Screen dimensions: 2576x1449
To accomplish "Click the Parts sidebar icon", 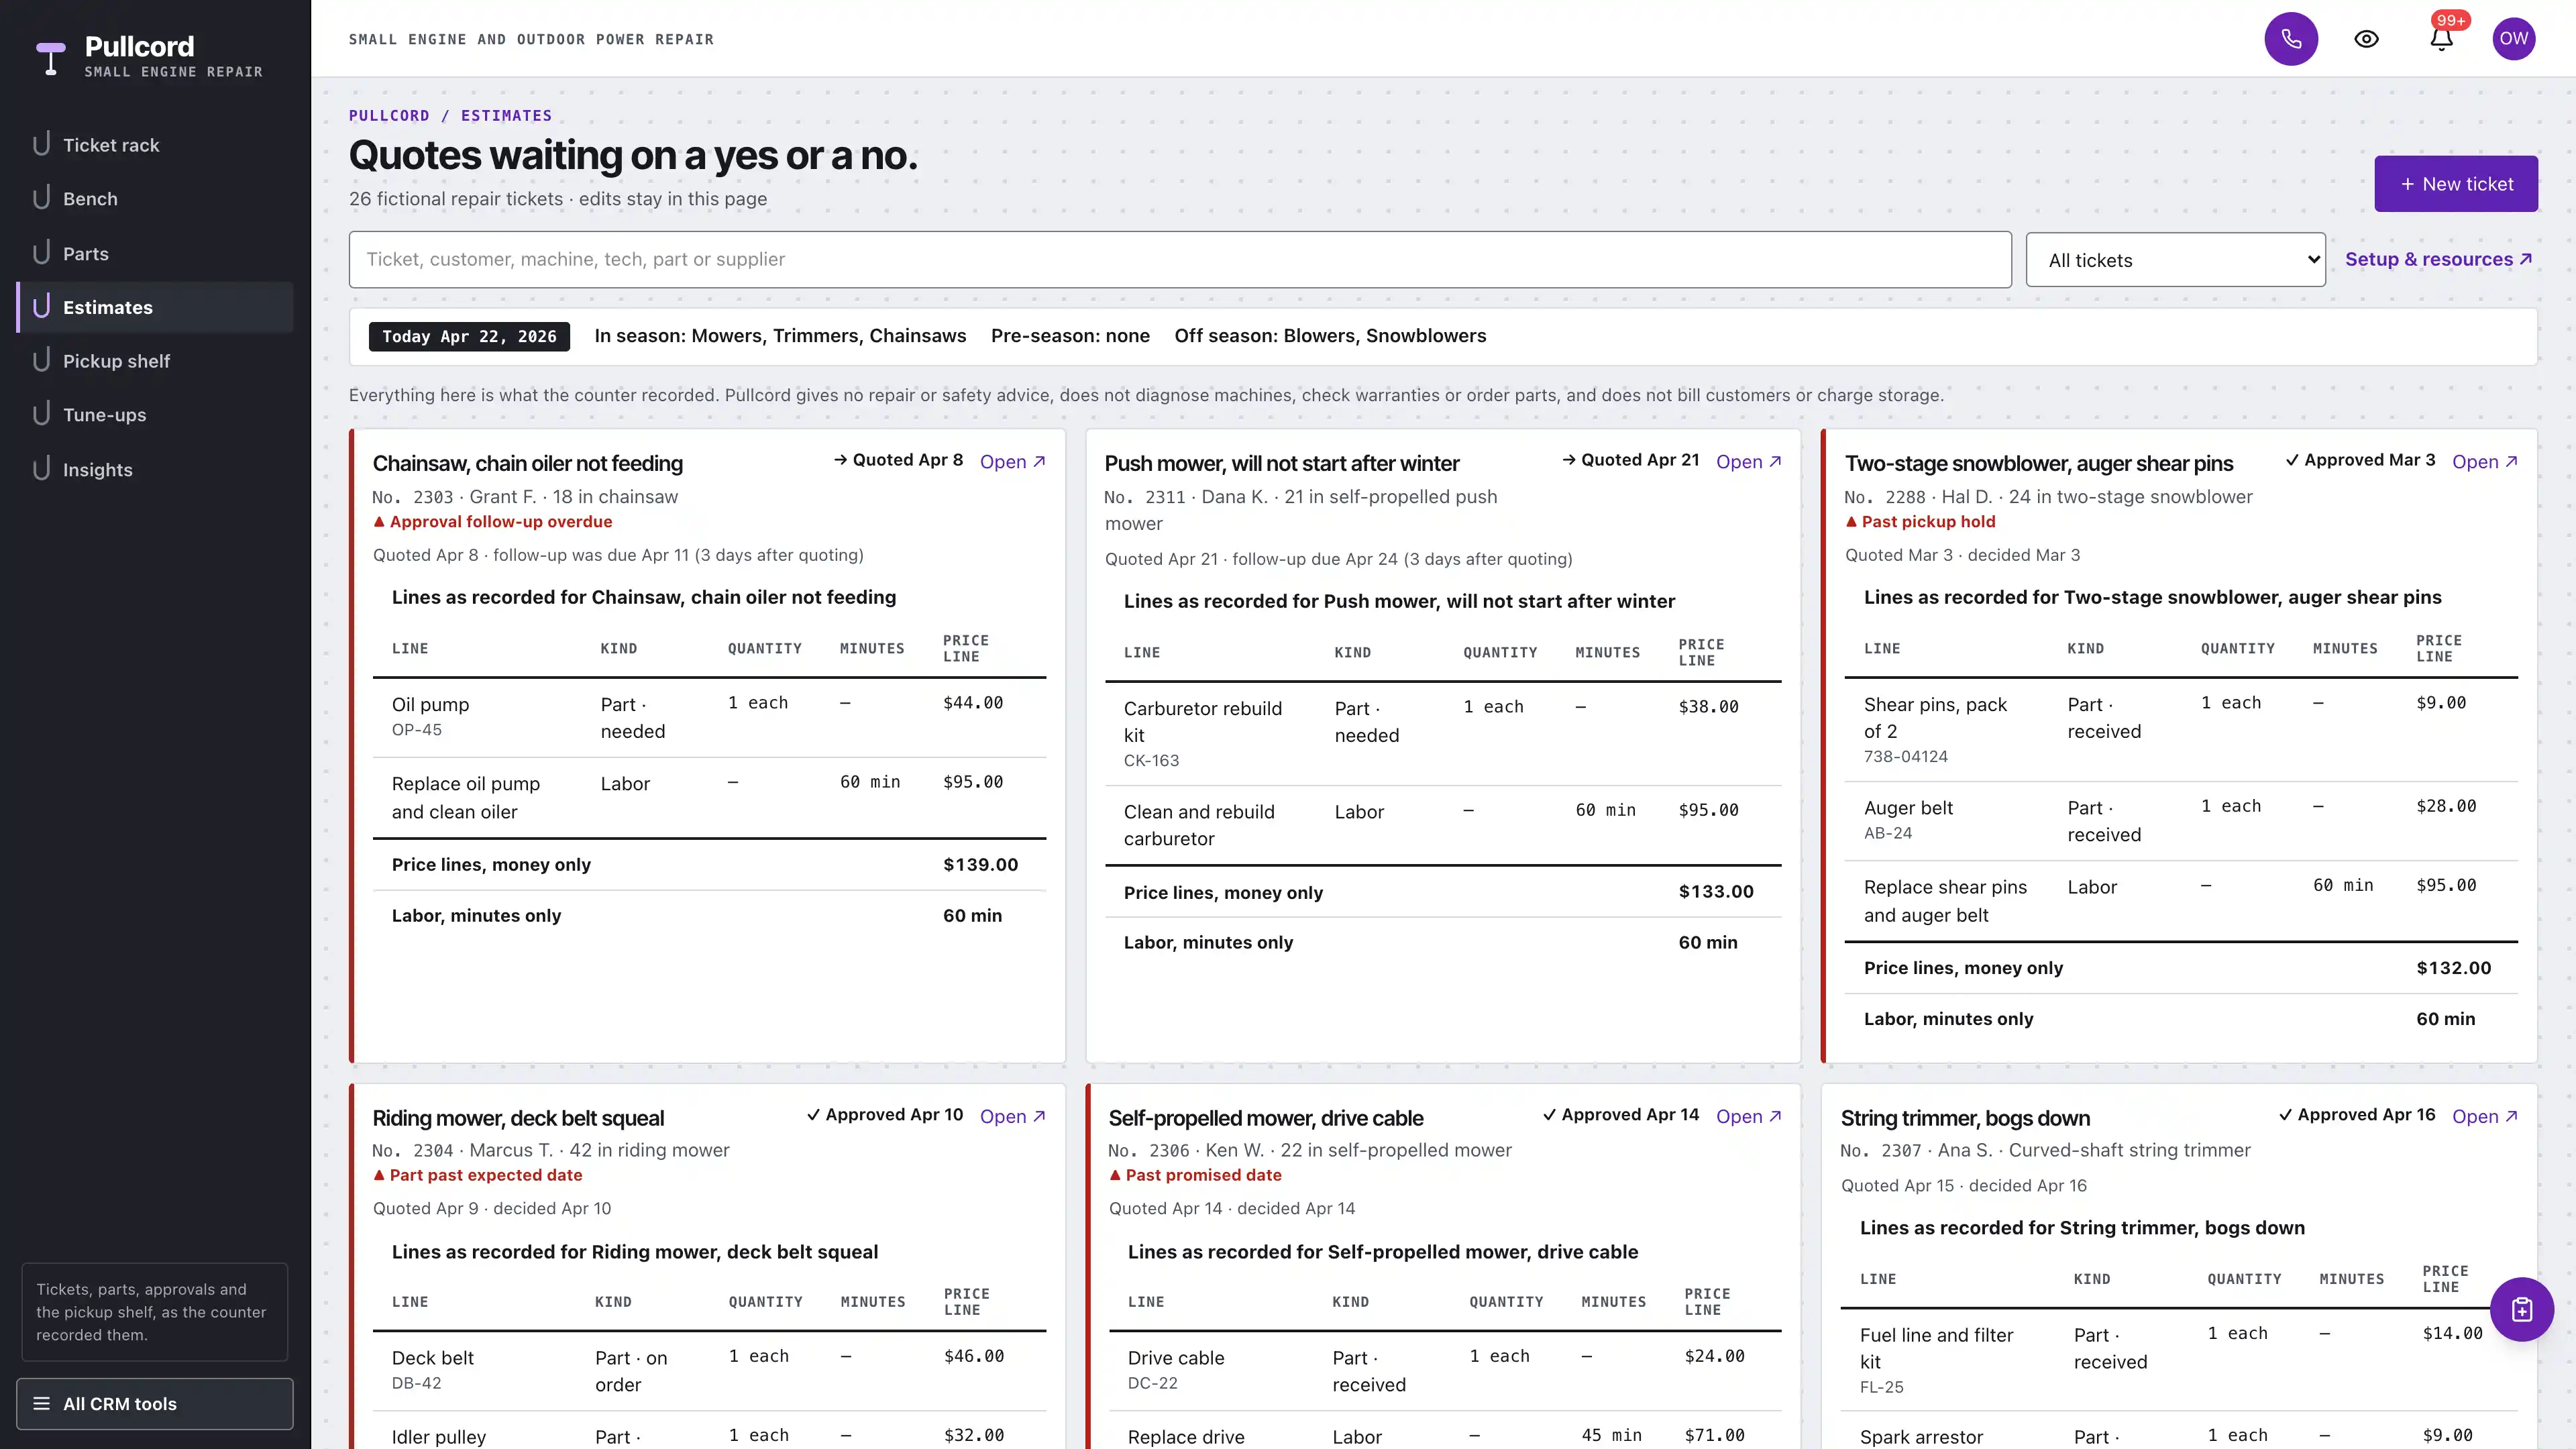I will [x=41, y=253].
